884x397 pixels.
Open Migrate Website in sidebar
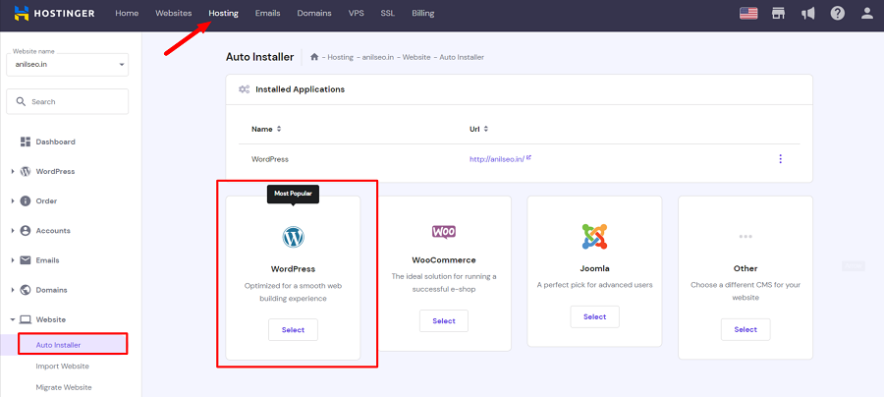click(x=63, y=387)
